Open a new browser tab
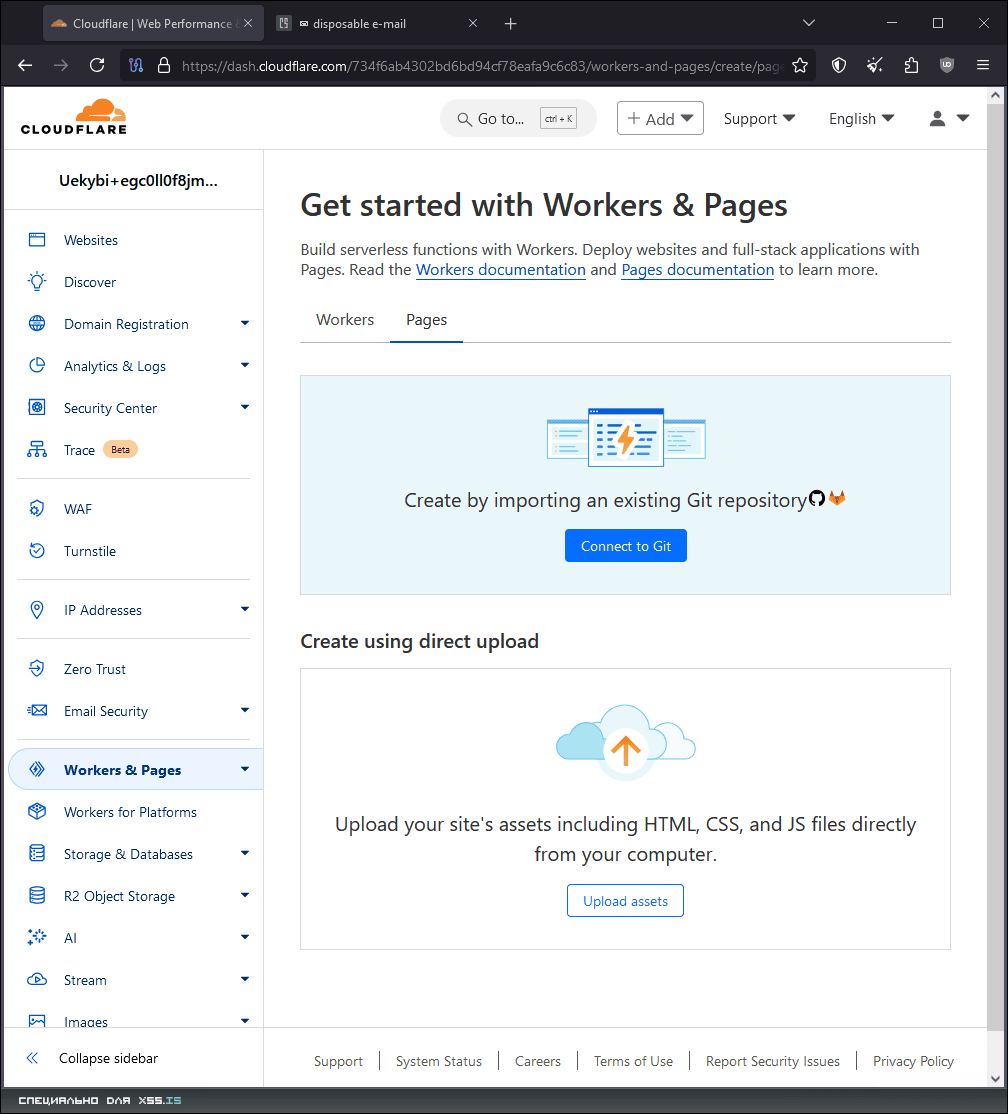The image size is (1008, 1114). [x=510, y=23]
